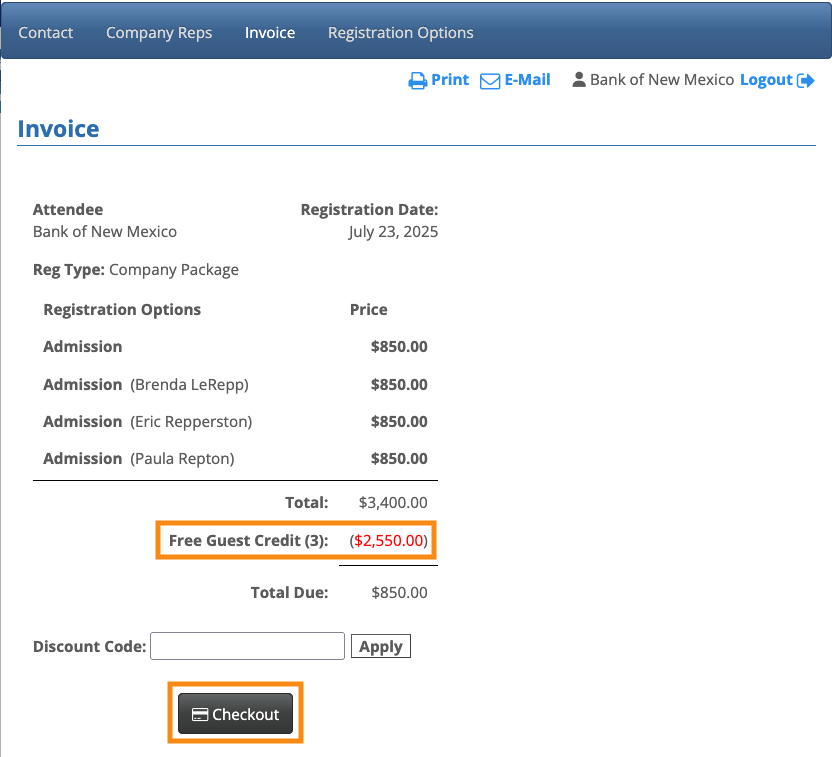Click the credit card icon in Checkout
This screenshot has width=832, height=757.
coord(200,715)
